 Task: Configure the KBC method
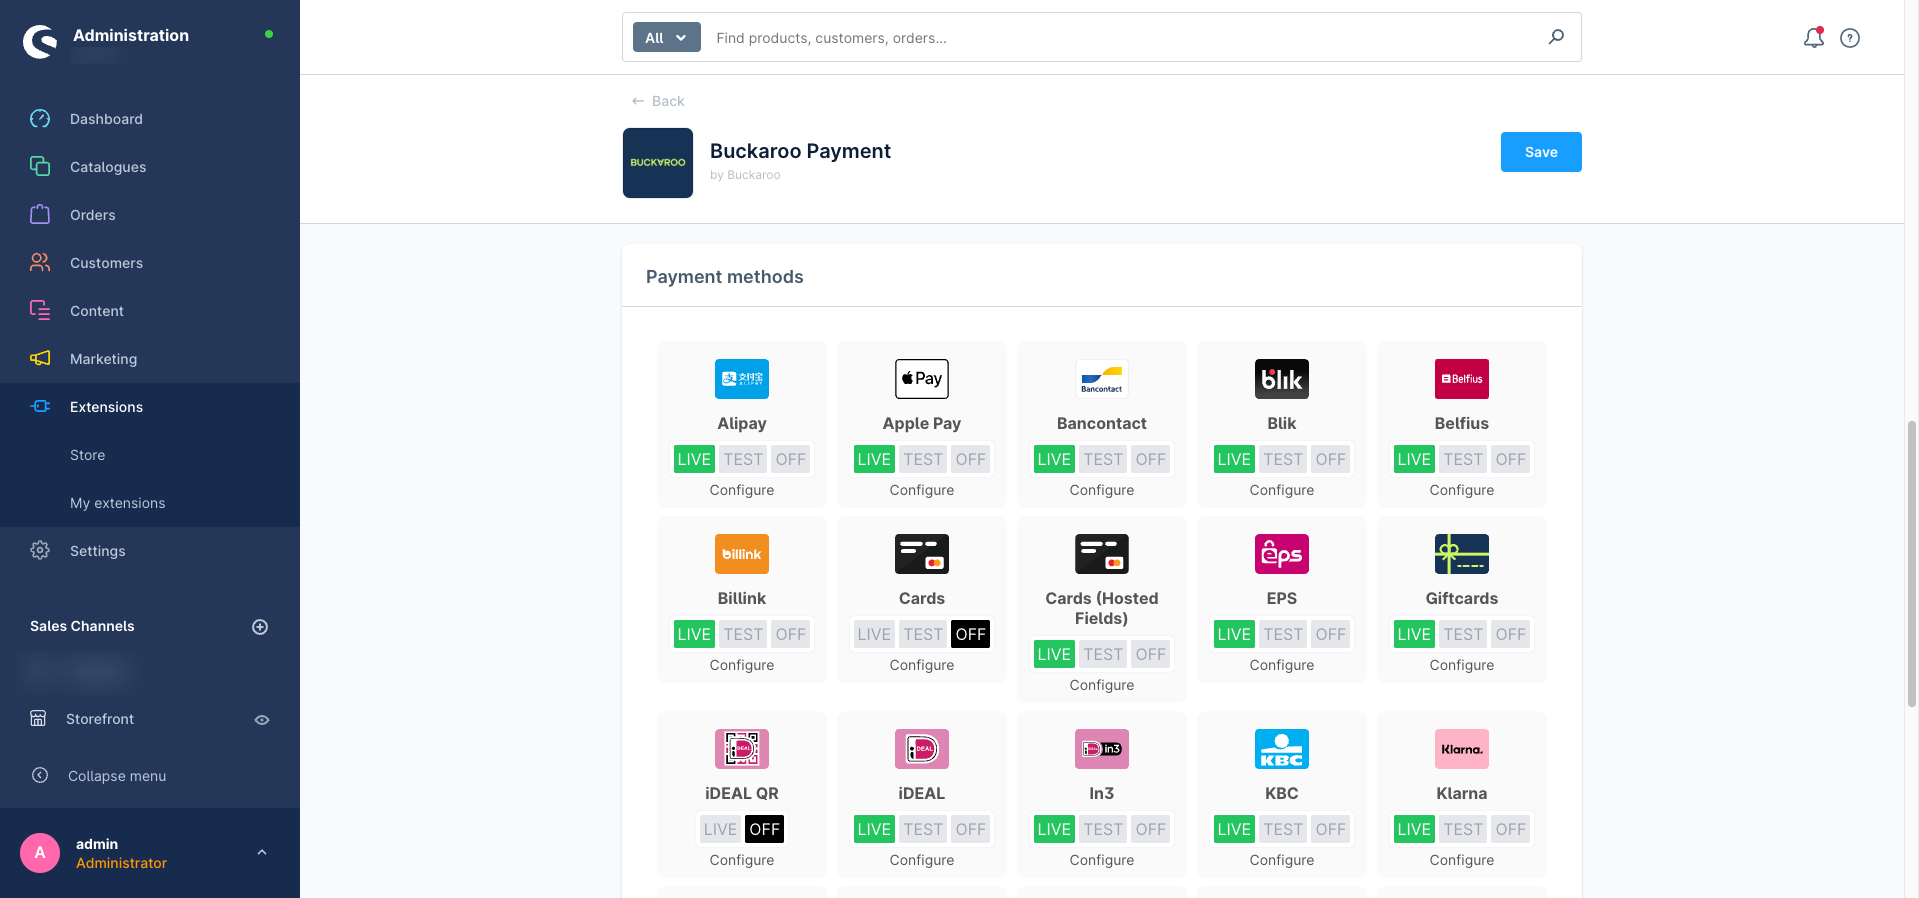(x=1282, y=860)
